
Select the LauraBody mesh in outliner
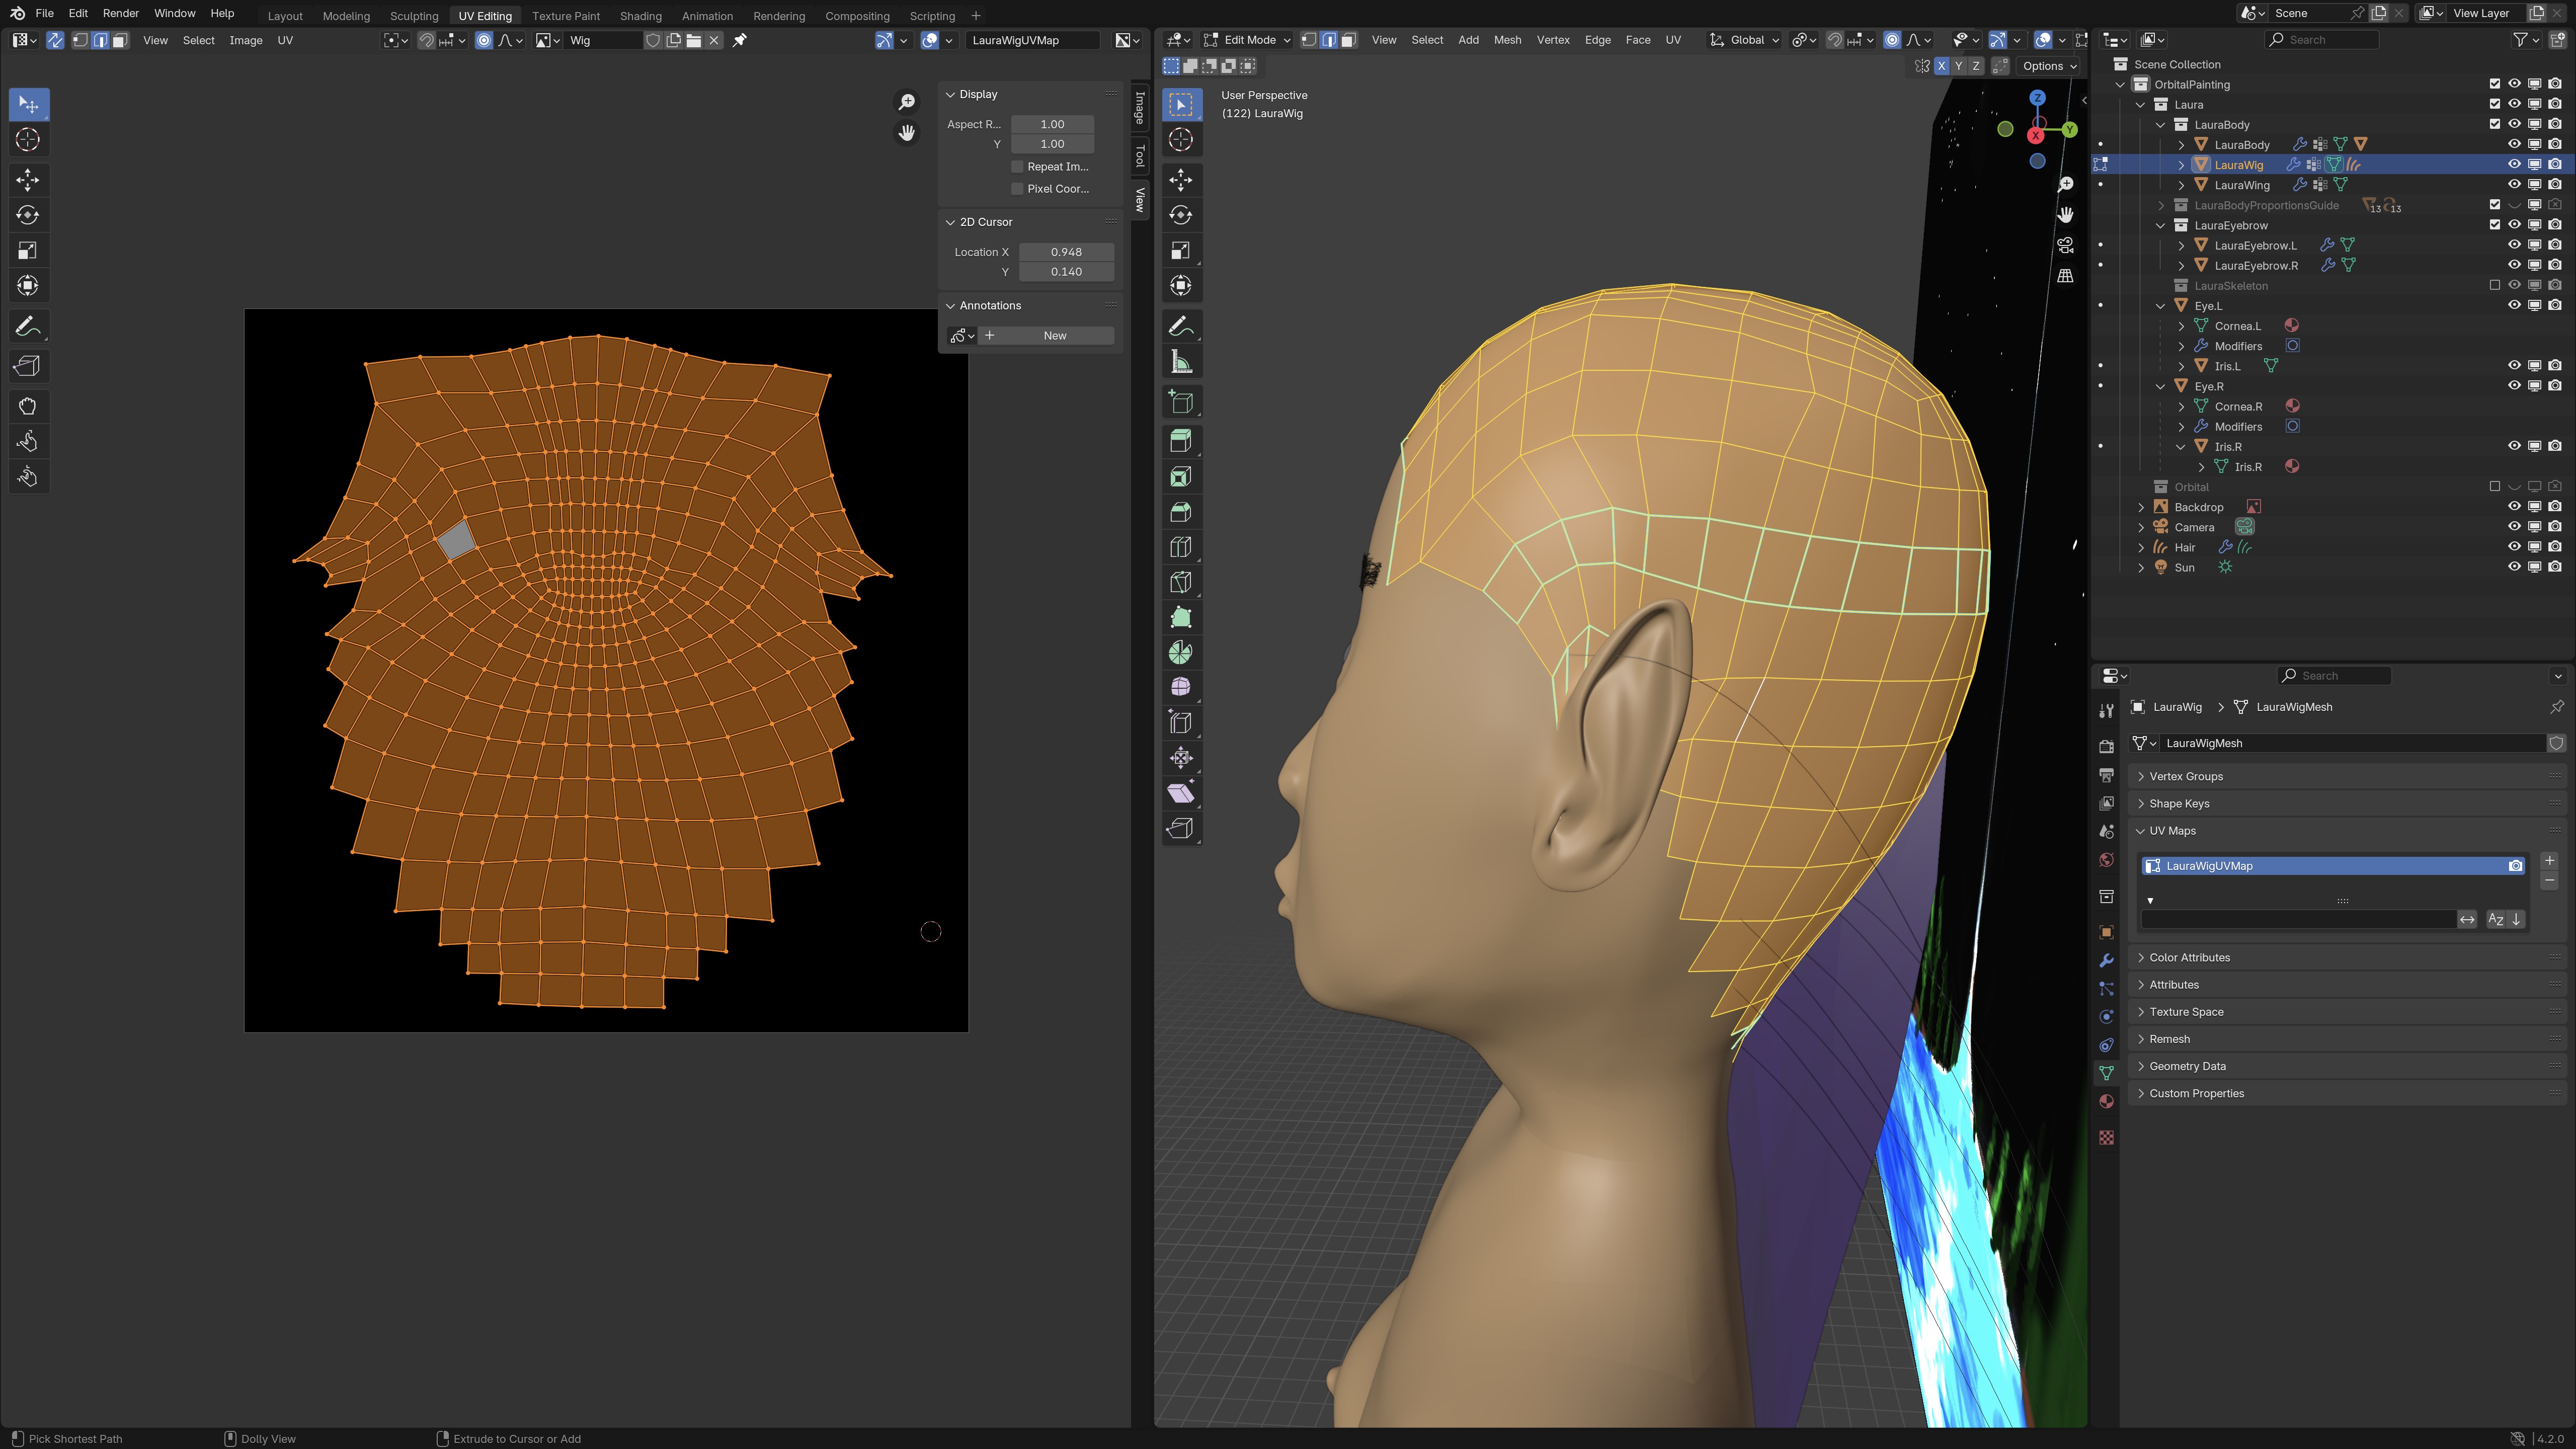pyautogui.click(x=2242, y=145)
